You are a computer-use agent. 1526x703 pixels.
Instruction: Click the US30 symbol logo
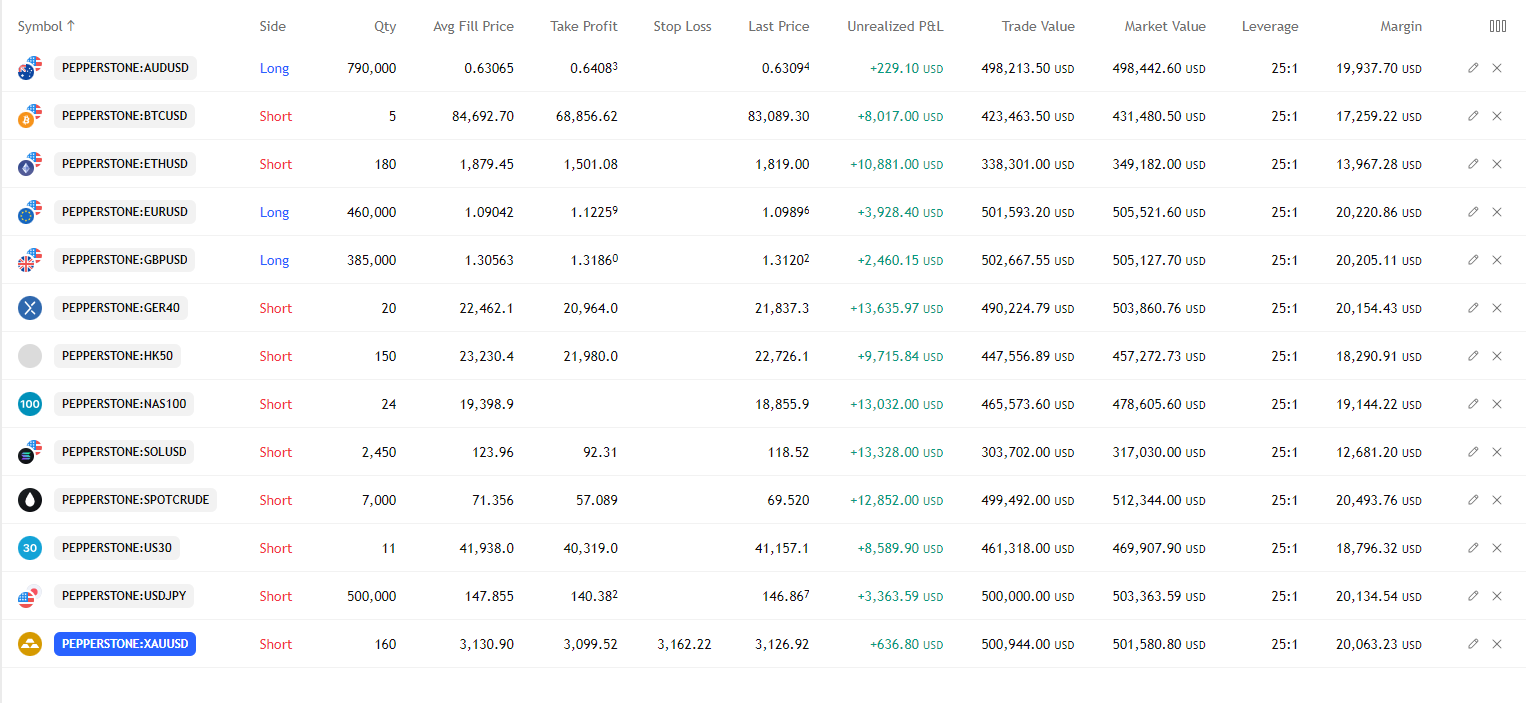[30, 548]
